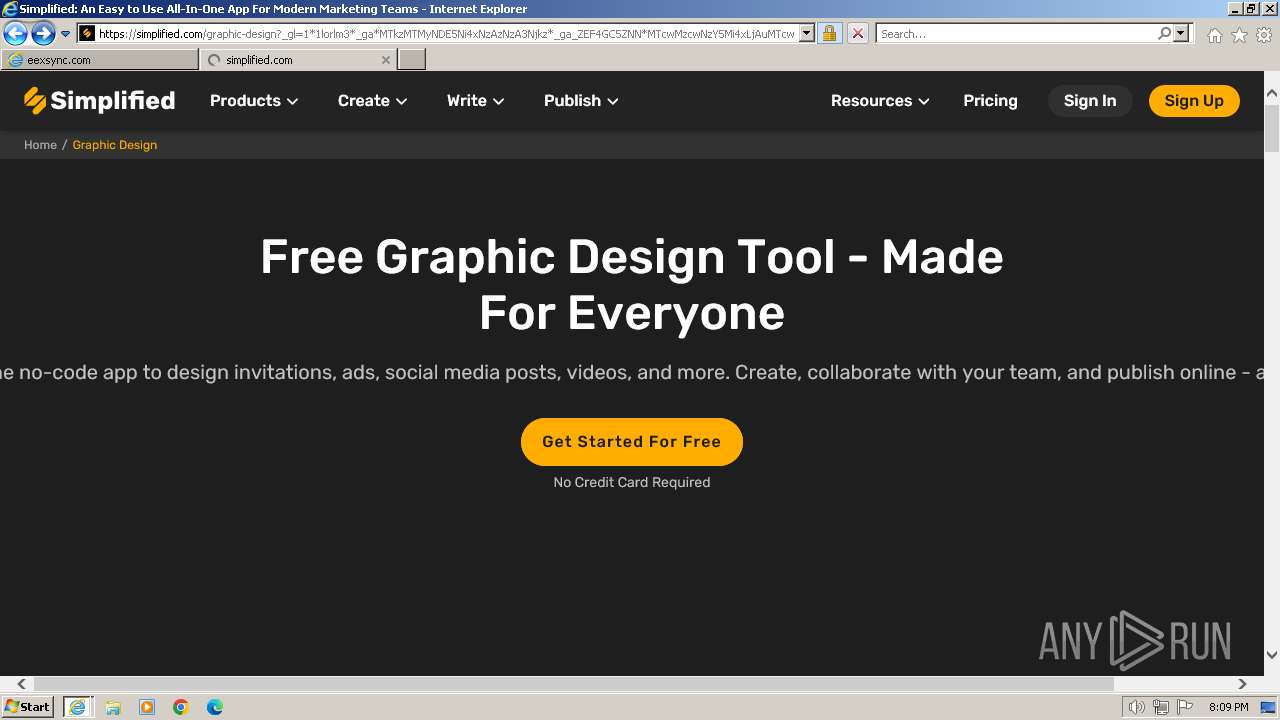The height and width of the screenshot is (720, 1280).
Task: Expand the Resources menu
Action: point(880,100)
